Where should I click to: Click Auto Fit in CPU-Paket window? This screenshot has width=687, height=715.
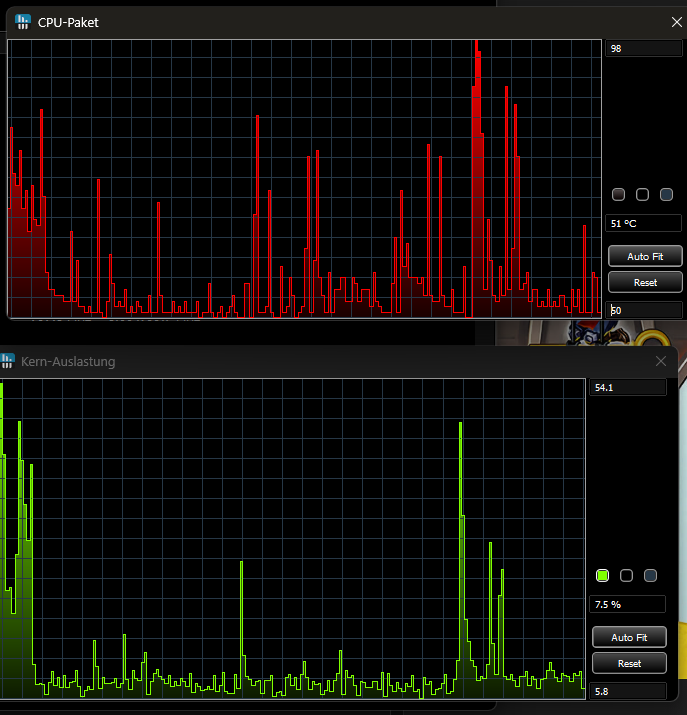click(645, 256)
